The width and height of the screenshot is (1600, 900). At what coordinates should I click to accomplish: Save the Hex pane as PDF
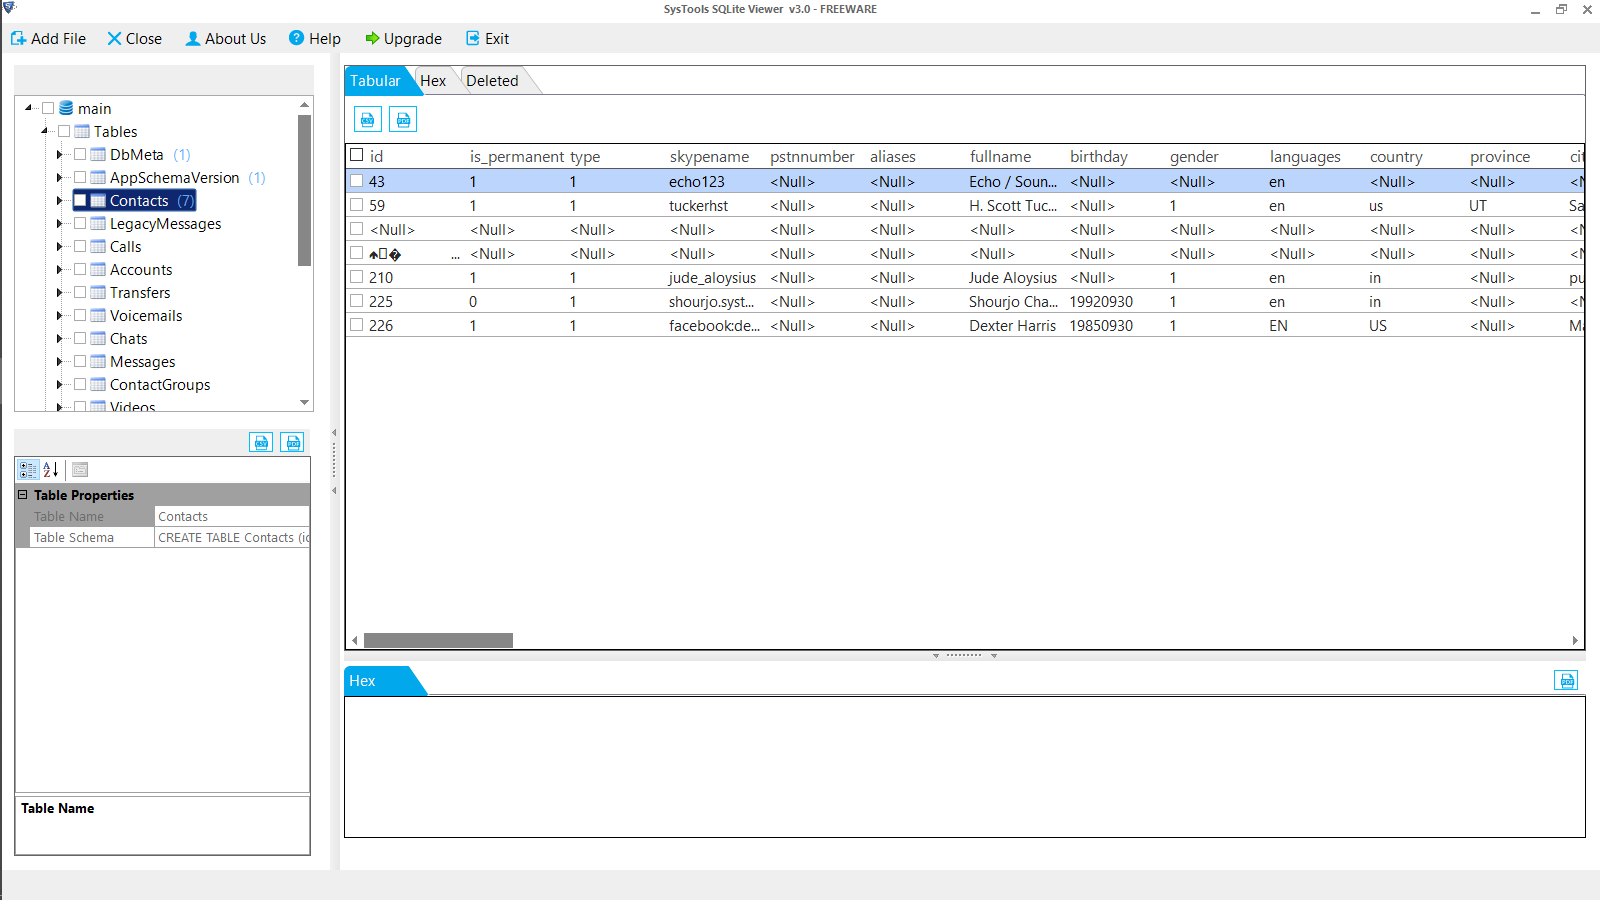pos(1566,680)
